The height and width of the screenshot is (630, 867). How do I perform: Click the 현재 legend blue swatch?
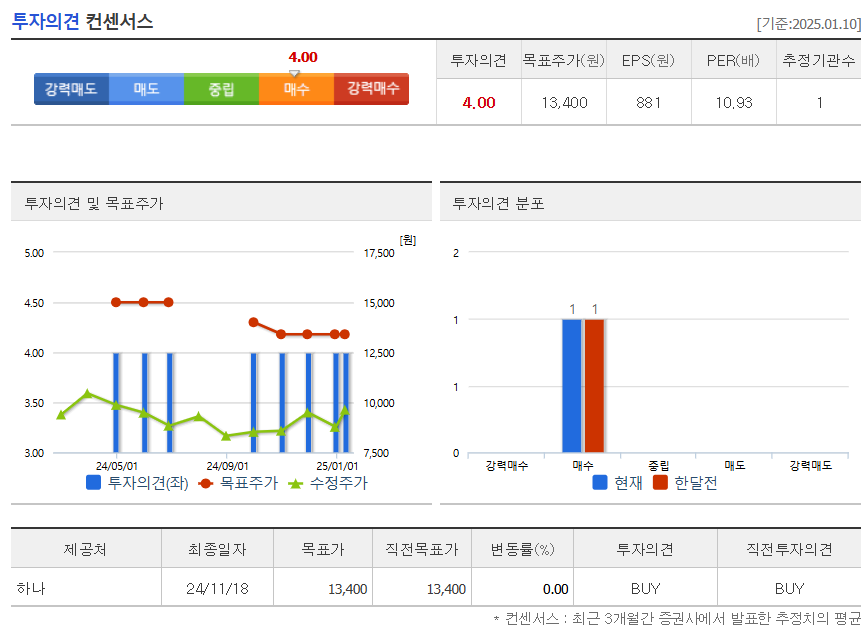[x=600, y=482]
